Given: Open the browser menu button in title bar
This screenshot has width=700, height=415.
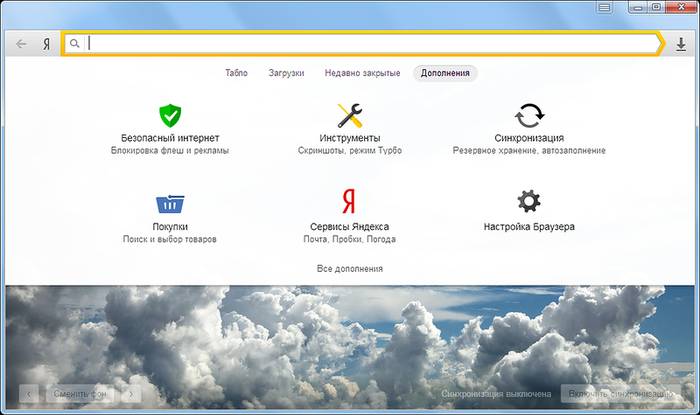Looking at the screenshot, I should (604, 8).
